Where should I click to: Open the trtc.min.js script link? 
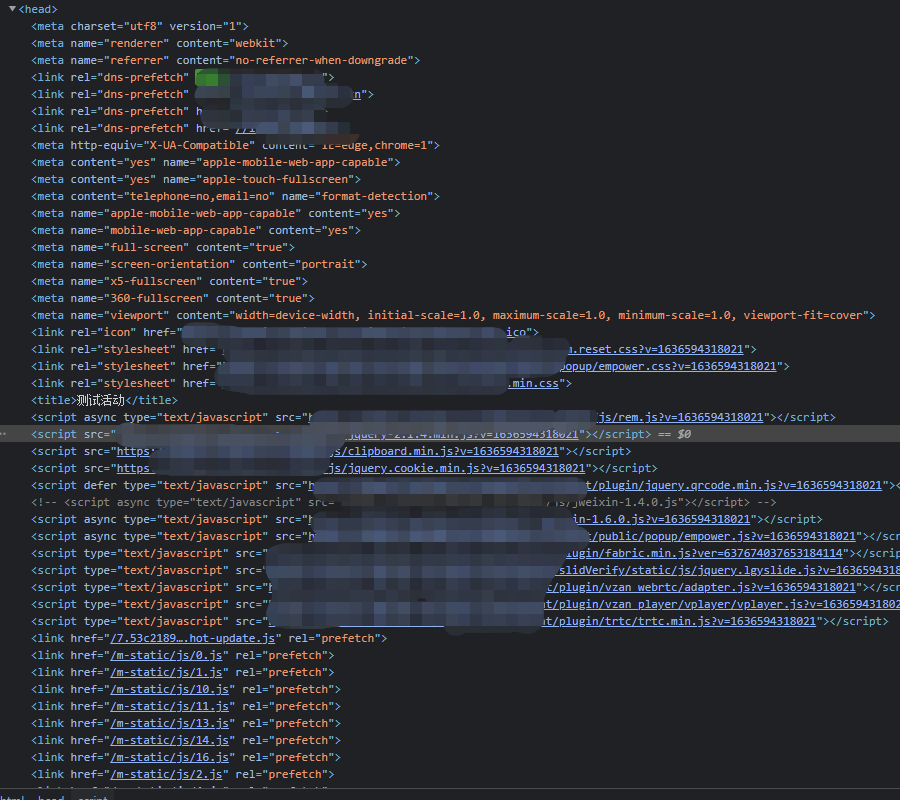point(680,621)
